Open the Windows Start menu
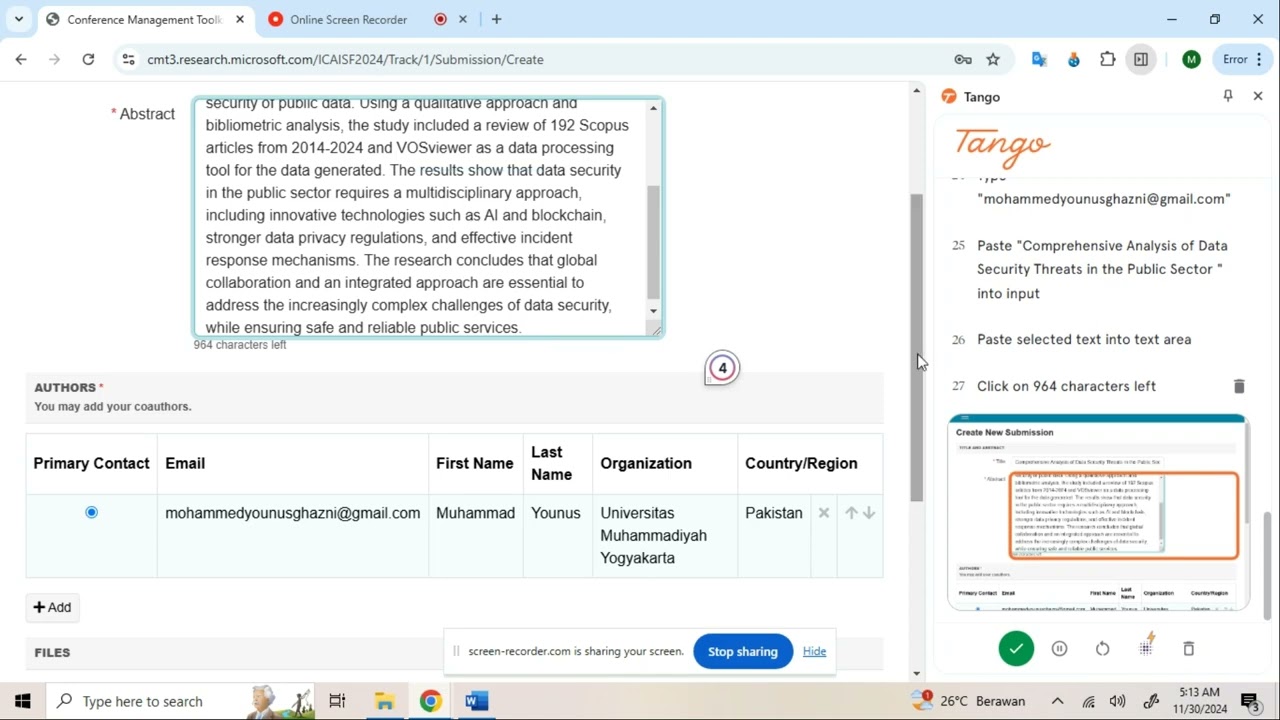The height and width of the screenshot is (720, 1280). pos(22,701)
